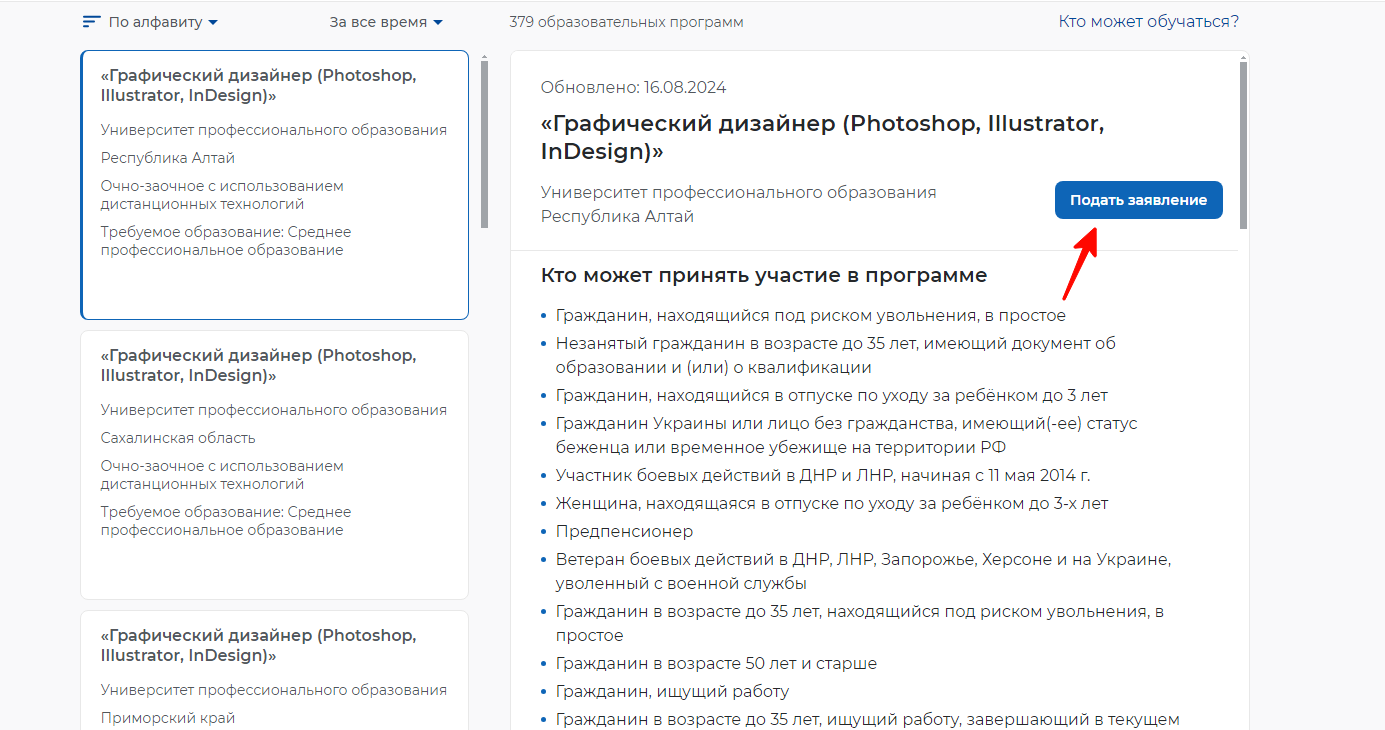Click the sort lines icon near По алфавиту
Viewport: 1385px width, 730px height.
coord(91,22)
